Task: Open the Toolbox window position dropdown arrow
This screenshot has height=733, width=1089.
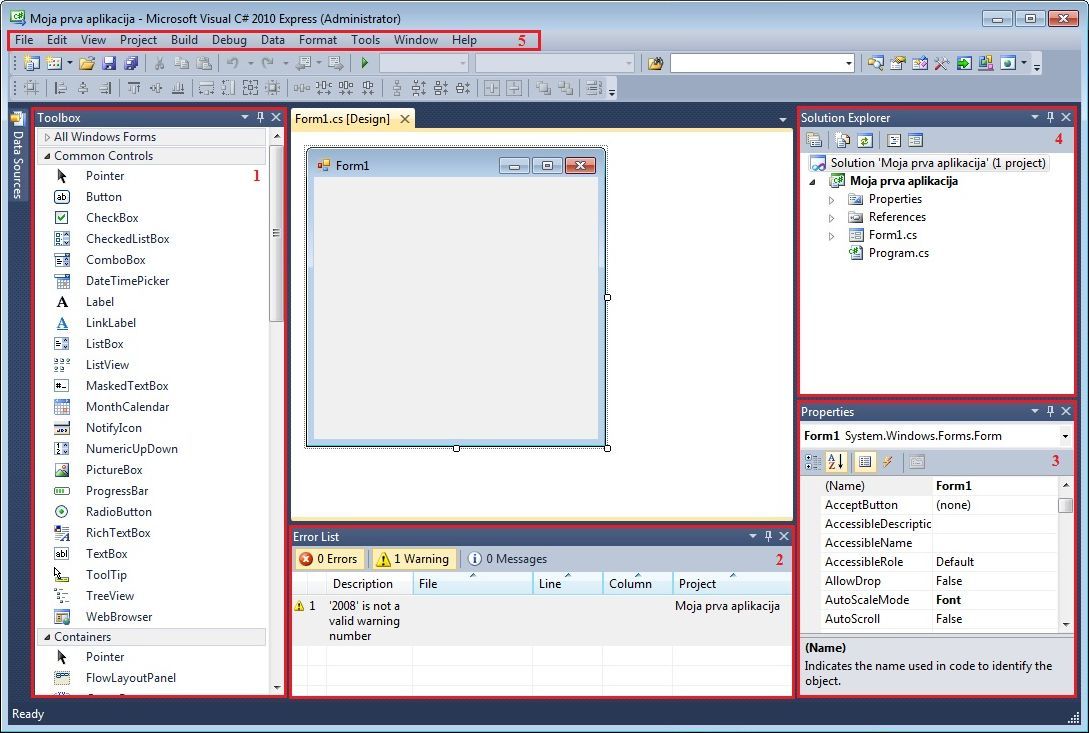Action: pos(244,117)
